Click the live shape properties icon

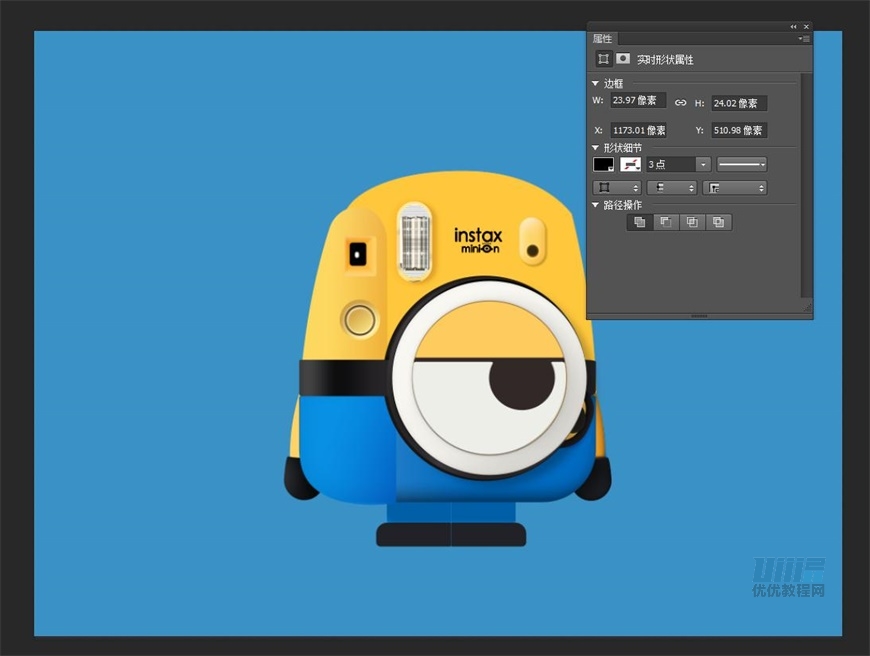coord(603,59)
